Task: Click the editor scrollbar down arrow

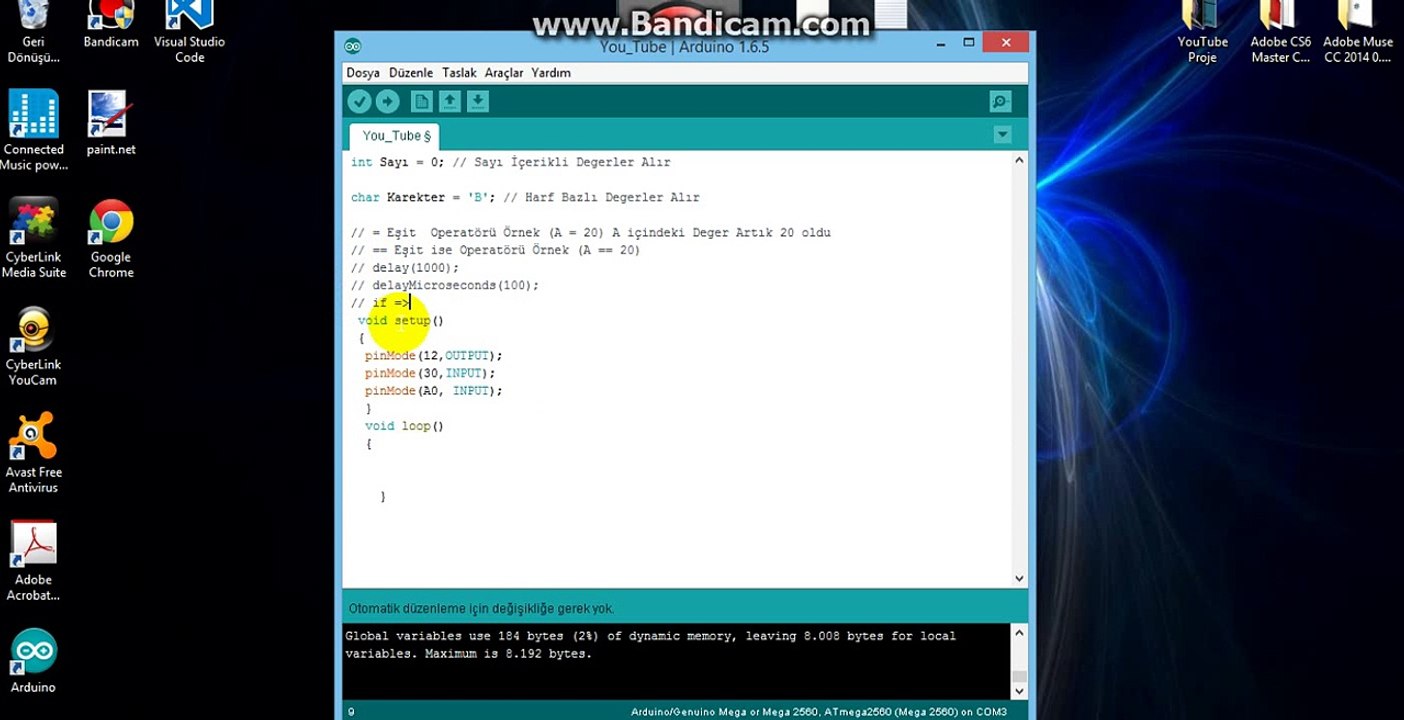Action: coord(1019,578)
